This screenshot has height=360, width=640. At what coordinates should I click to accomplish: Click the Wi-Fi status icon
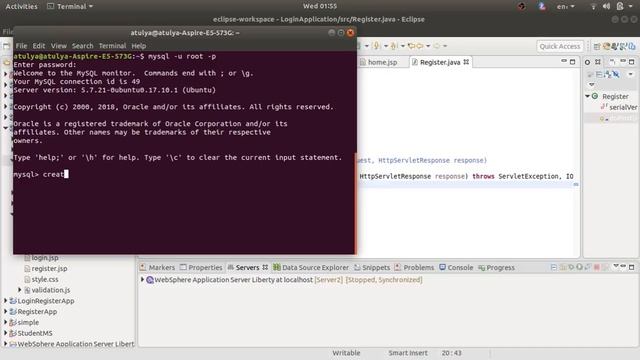593,7
